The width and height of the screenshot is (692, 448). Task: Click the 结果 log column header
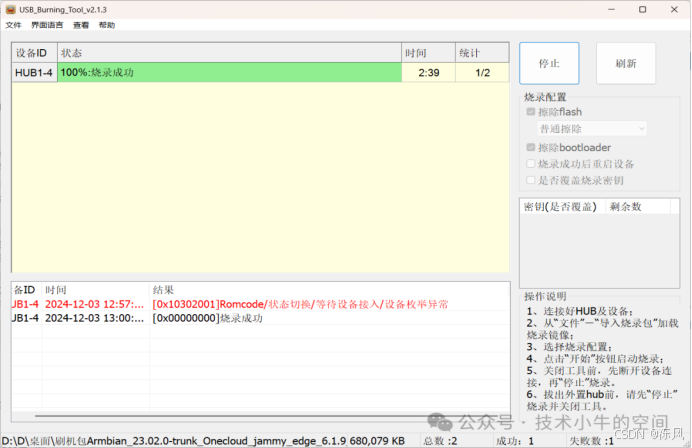click(329, 290)
